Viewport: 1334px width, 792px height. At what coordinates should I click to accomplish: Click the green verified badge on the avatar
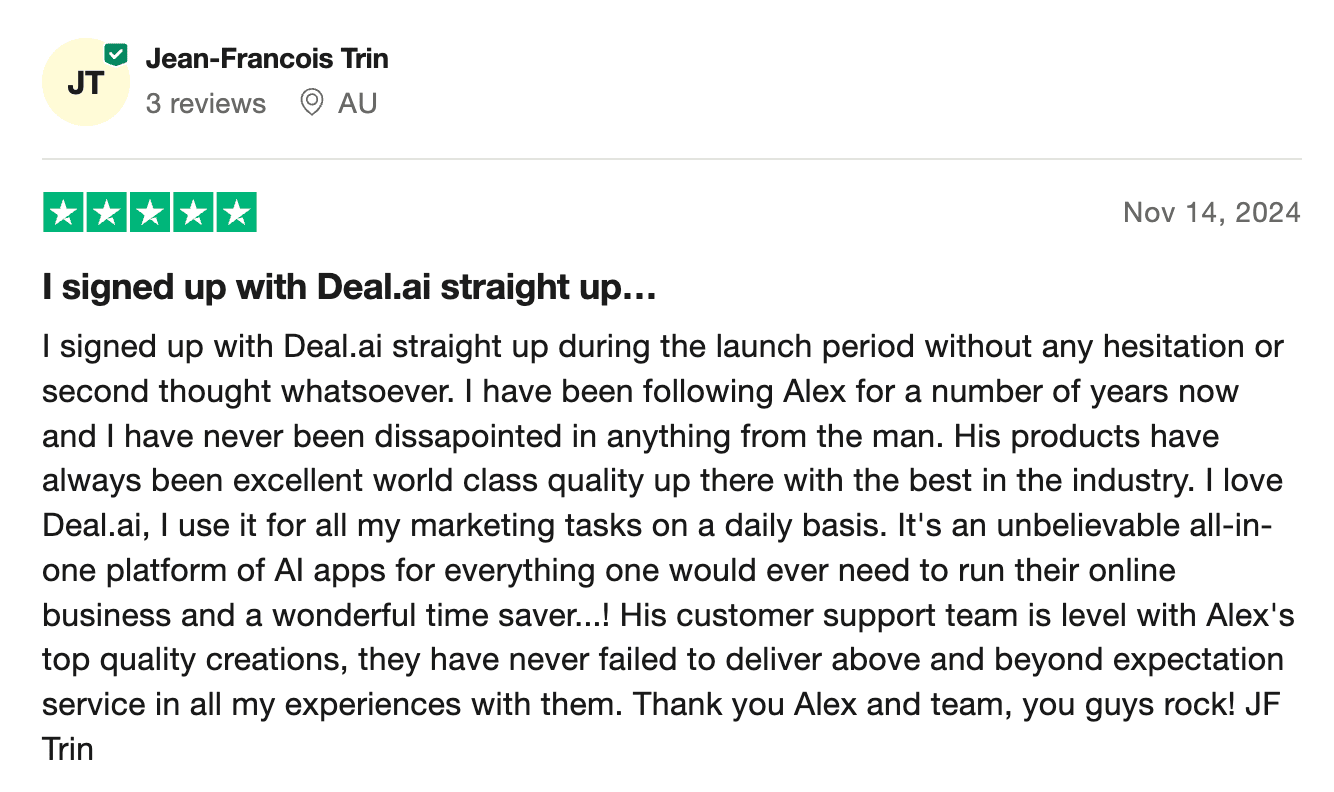coord(117,54)
